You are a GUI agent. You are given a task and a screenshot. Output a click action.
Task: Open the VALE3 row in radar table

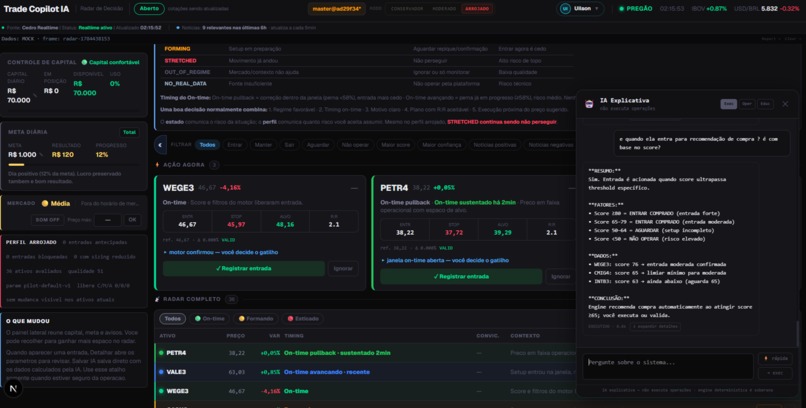coord(365,372)
